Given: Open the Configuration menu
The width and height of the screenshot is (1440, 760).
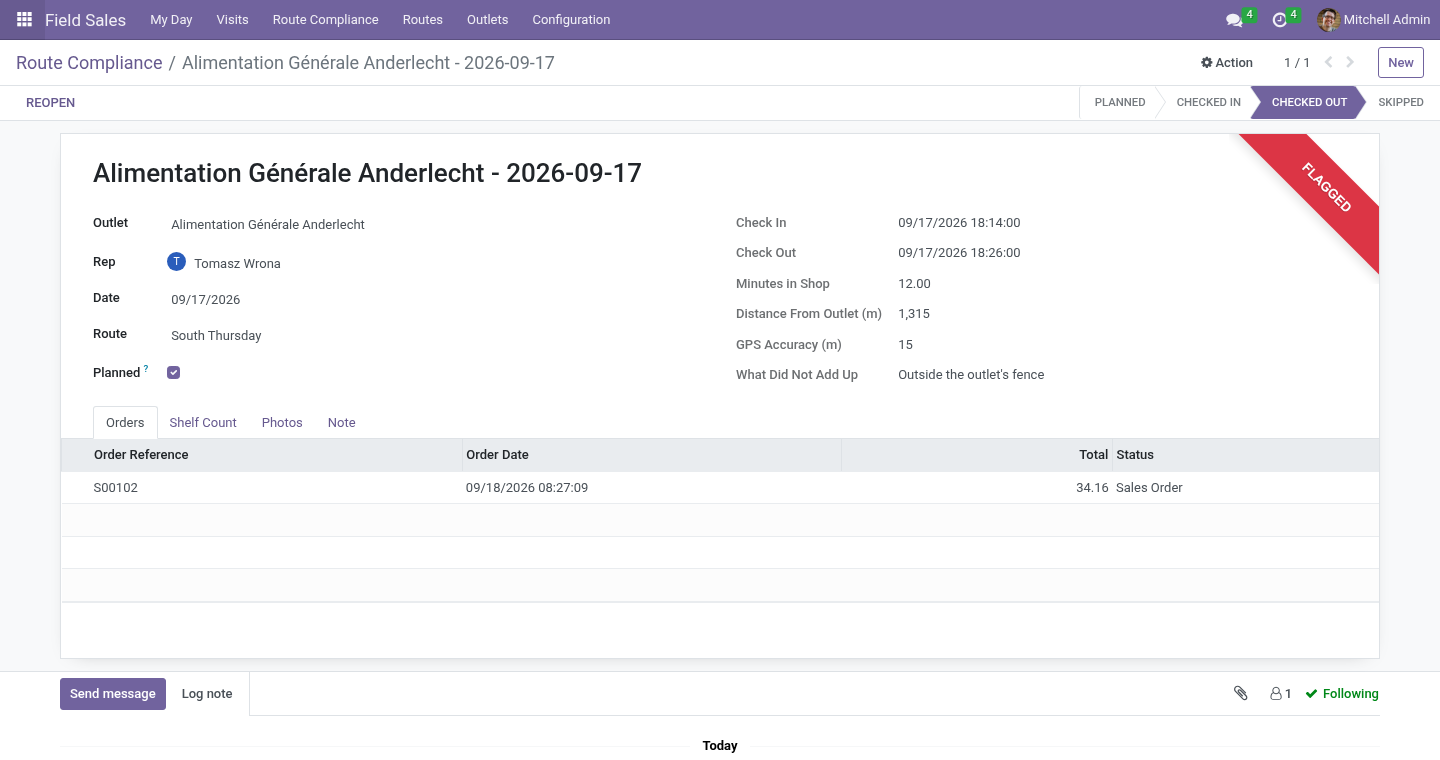Looking at the screenshot, I should [571, 20].
